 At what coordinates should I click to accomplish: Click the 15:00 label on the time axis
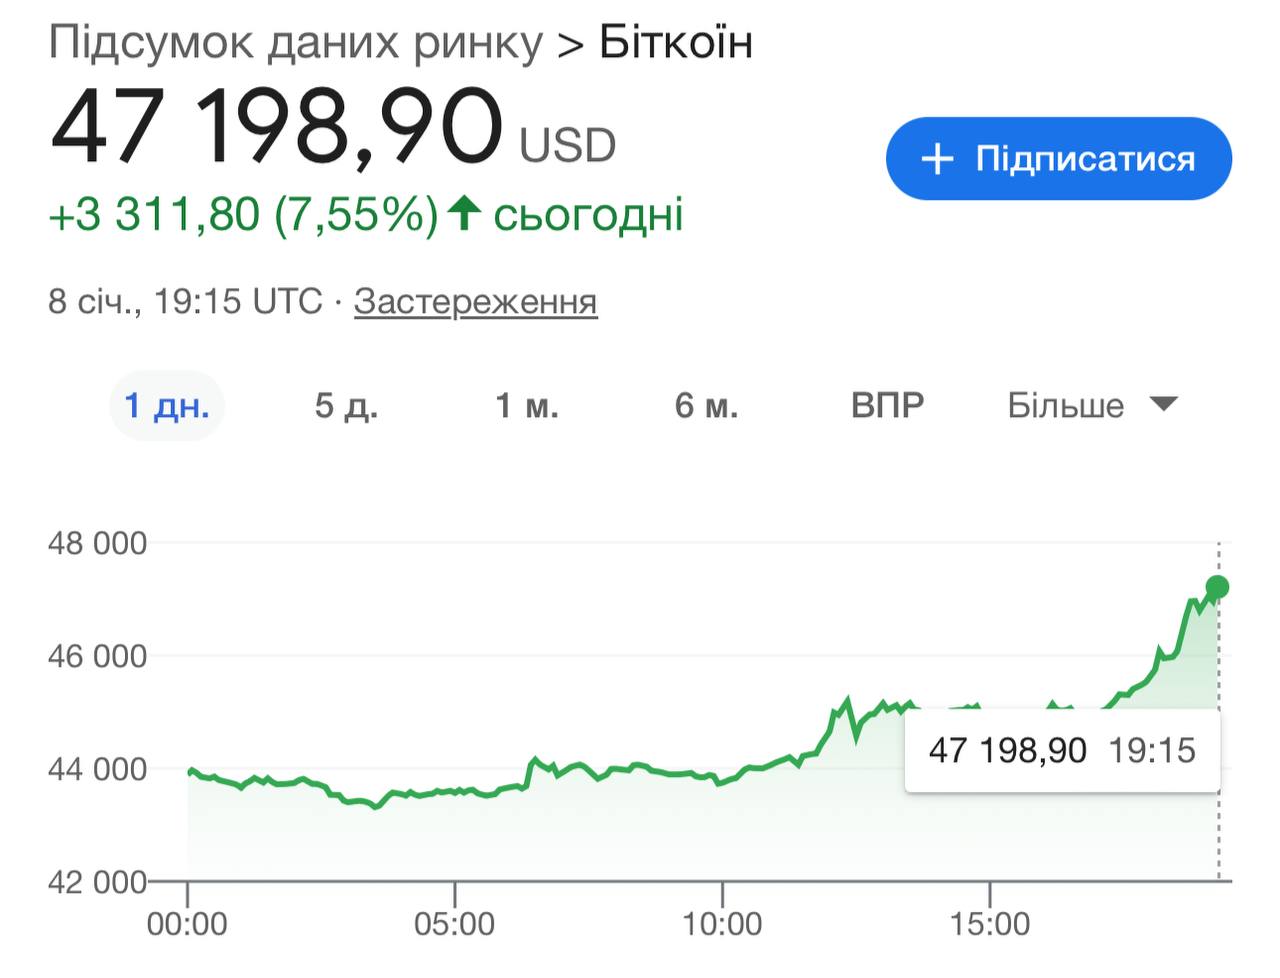[x=989, y=923]
